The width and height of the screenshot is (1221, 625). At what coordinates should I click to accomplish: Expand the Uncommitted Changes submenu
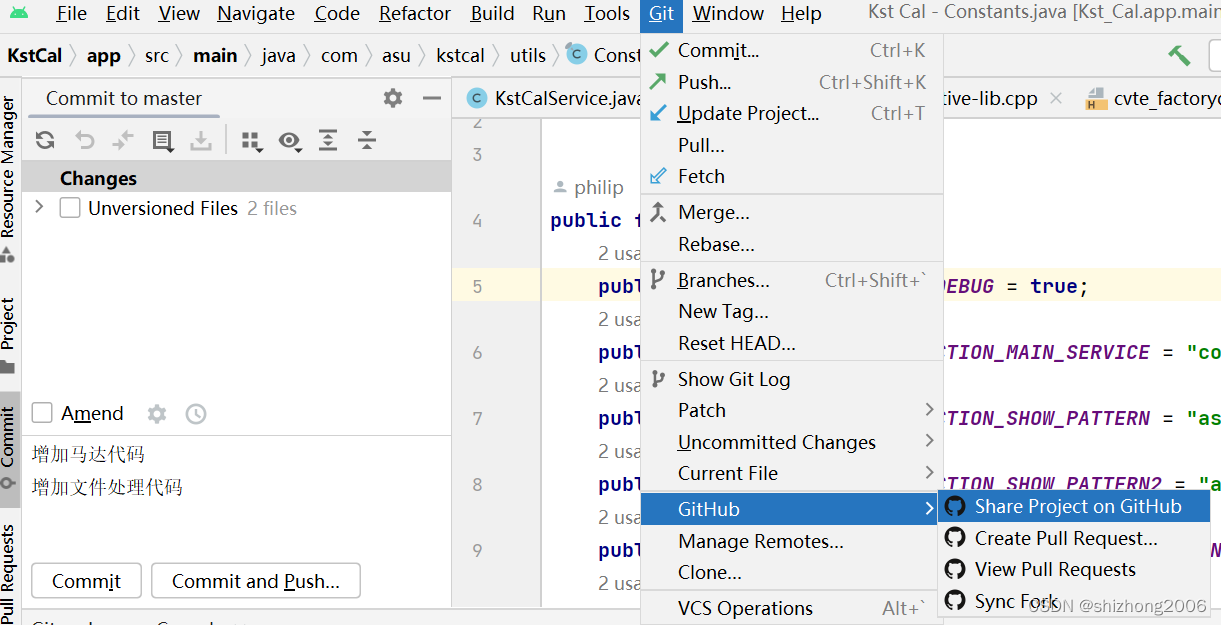(x=792, y=442)
